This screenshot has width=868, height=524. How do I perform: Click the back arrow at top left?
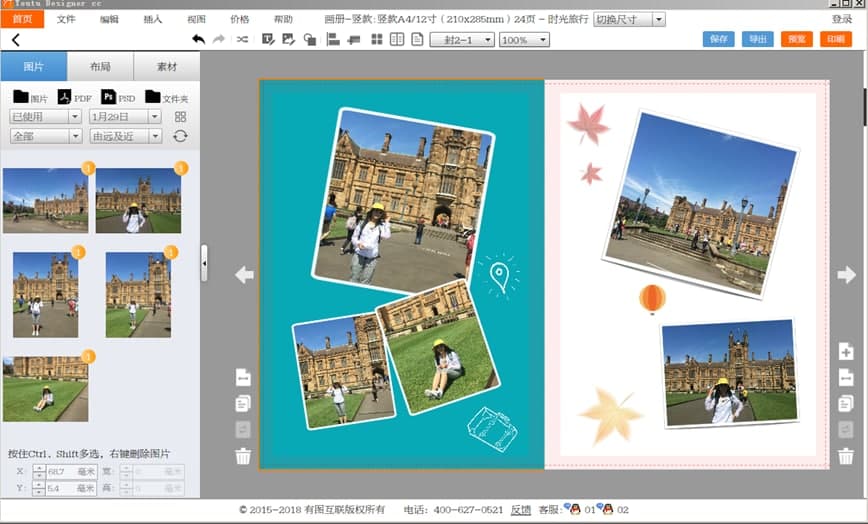pyautogui.click(x=16, y=39)
